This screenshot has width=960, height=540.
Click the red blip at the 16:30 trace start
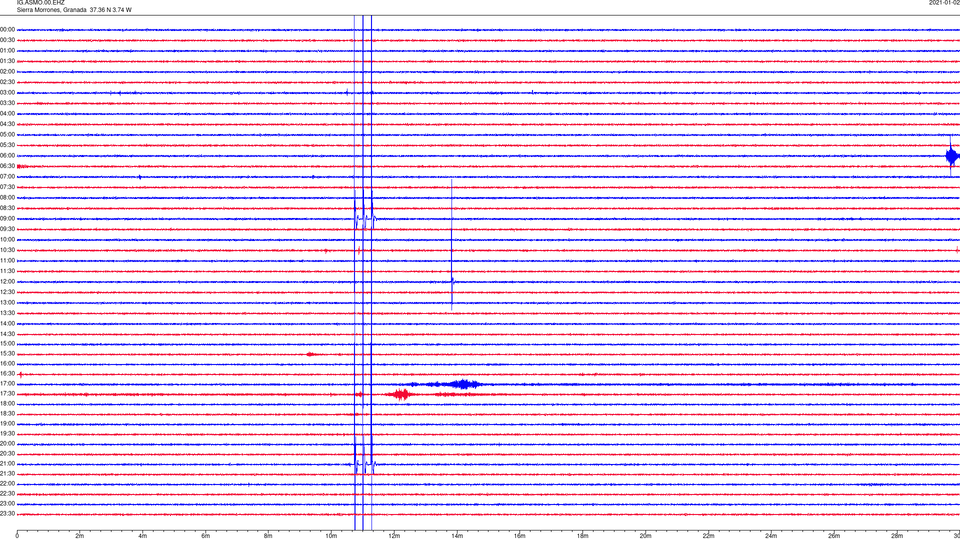pyautogui.click(x=21, y=374)
